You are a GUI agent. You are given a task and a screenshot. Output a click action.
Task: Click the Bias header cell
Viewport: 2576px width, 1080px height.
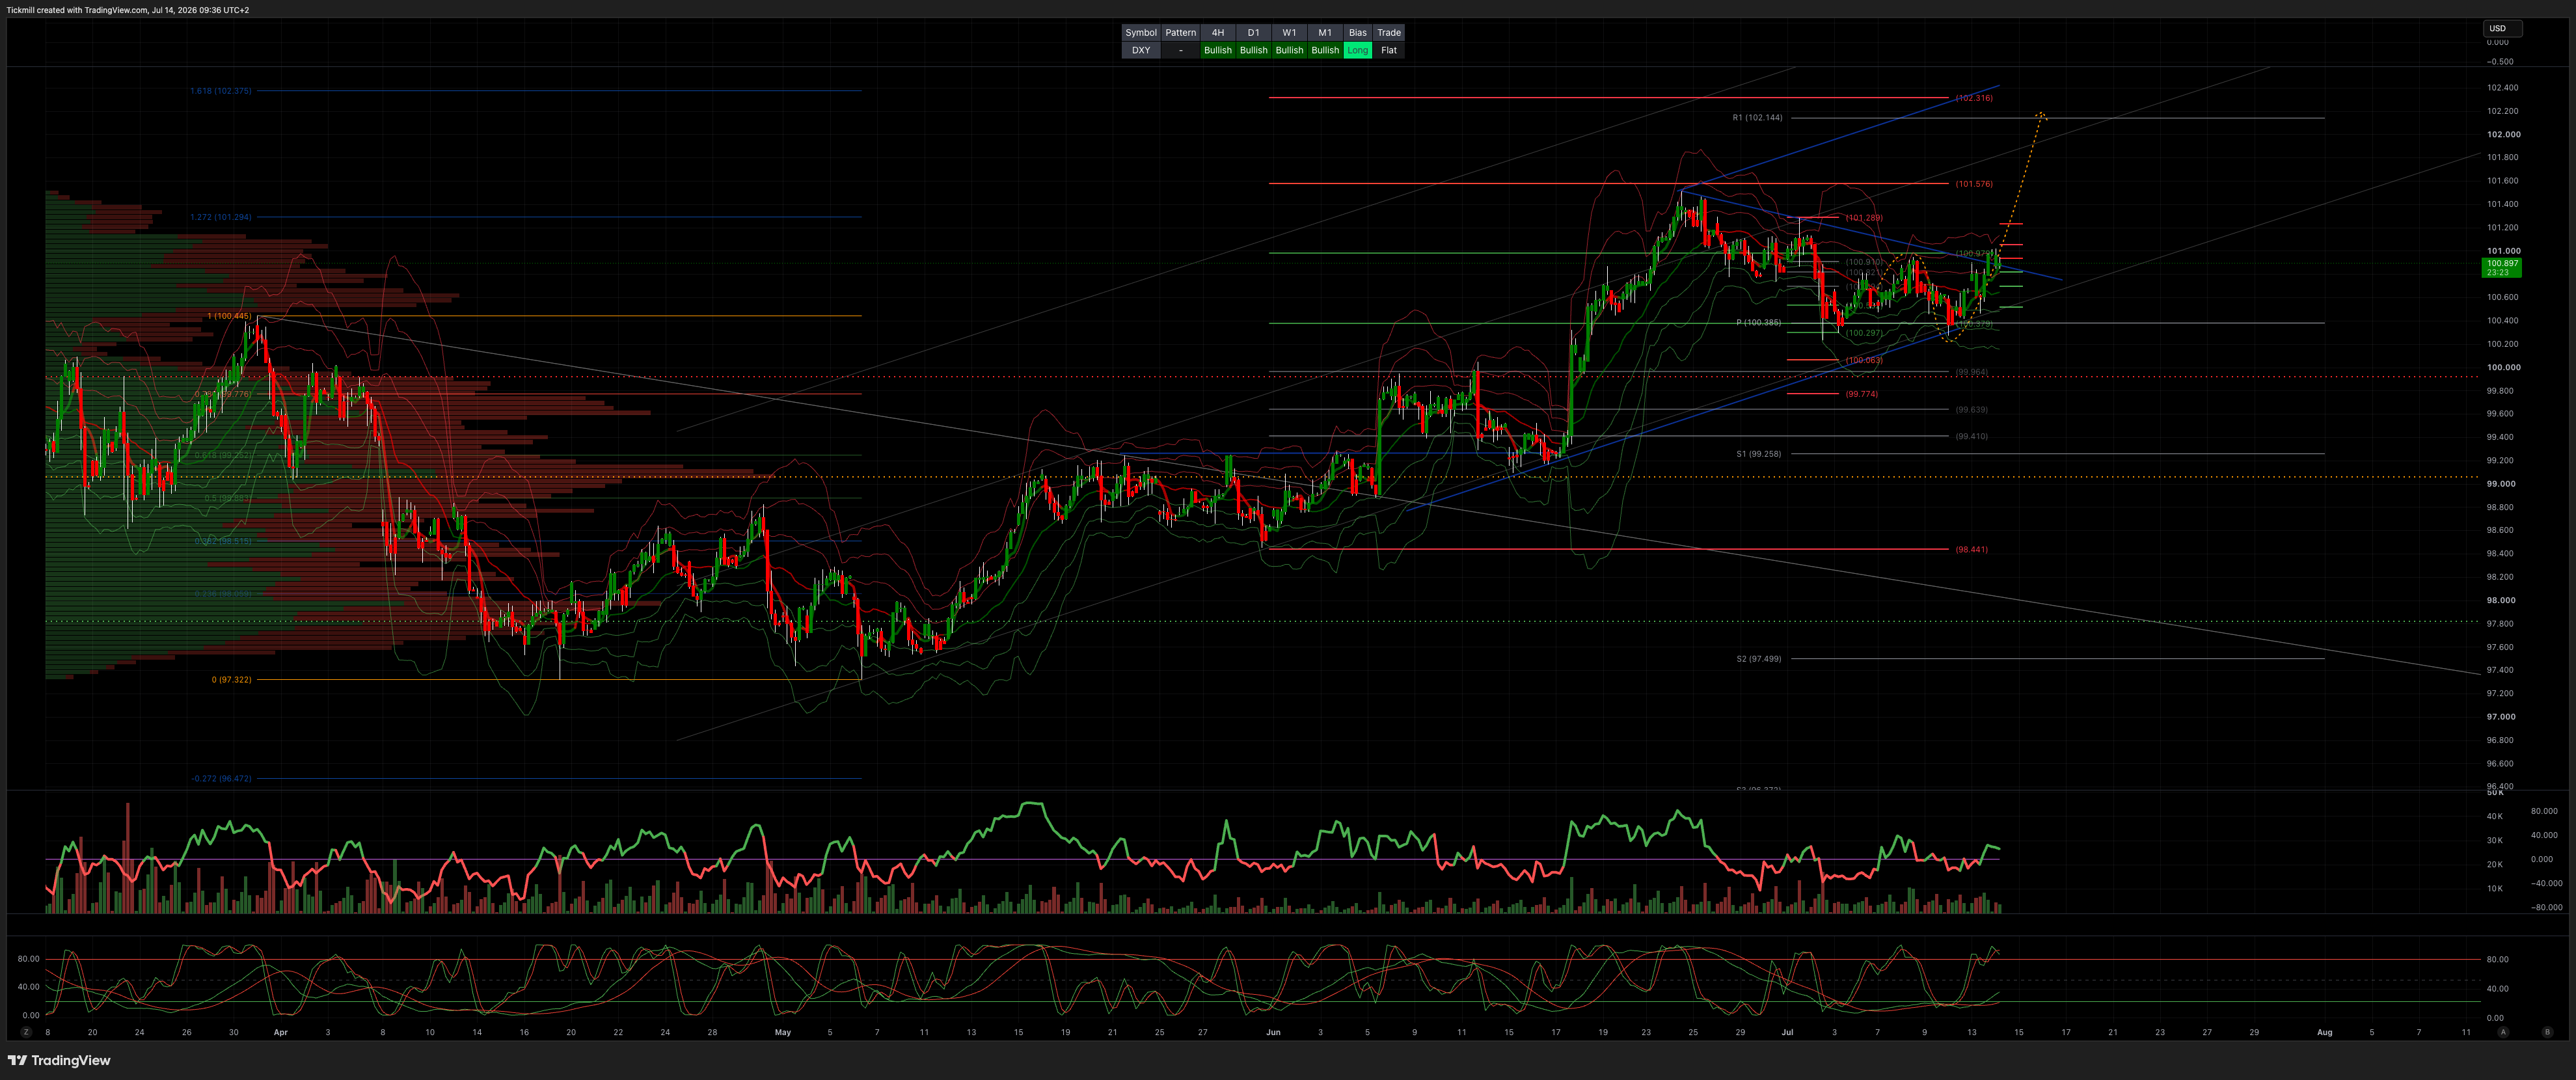click(1357, 33)
